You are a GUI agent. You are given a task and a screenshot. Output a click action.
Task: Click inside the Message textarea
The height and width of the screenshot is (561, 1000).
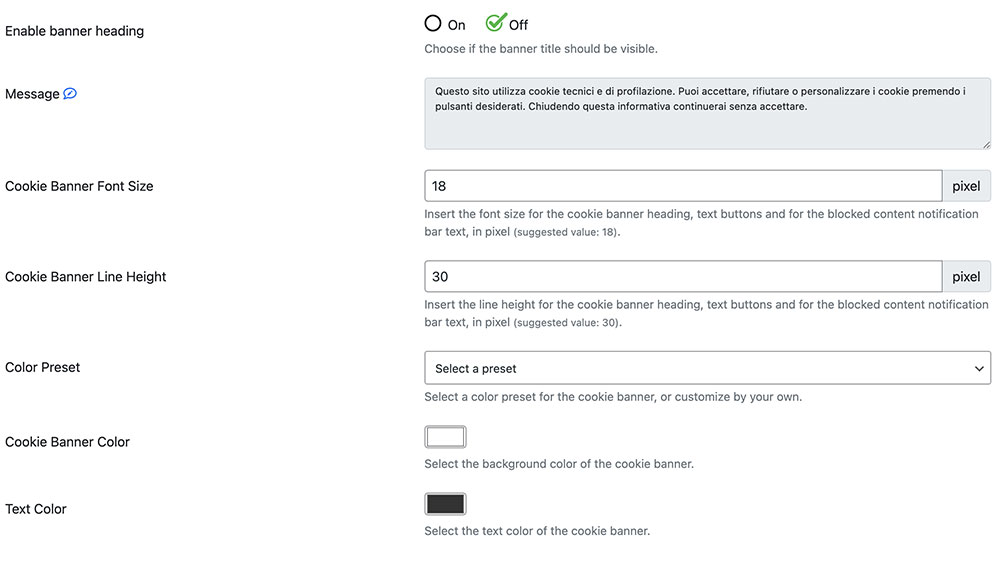(707, 113)
